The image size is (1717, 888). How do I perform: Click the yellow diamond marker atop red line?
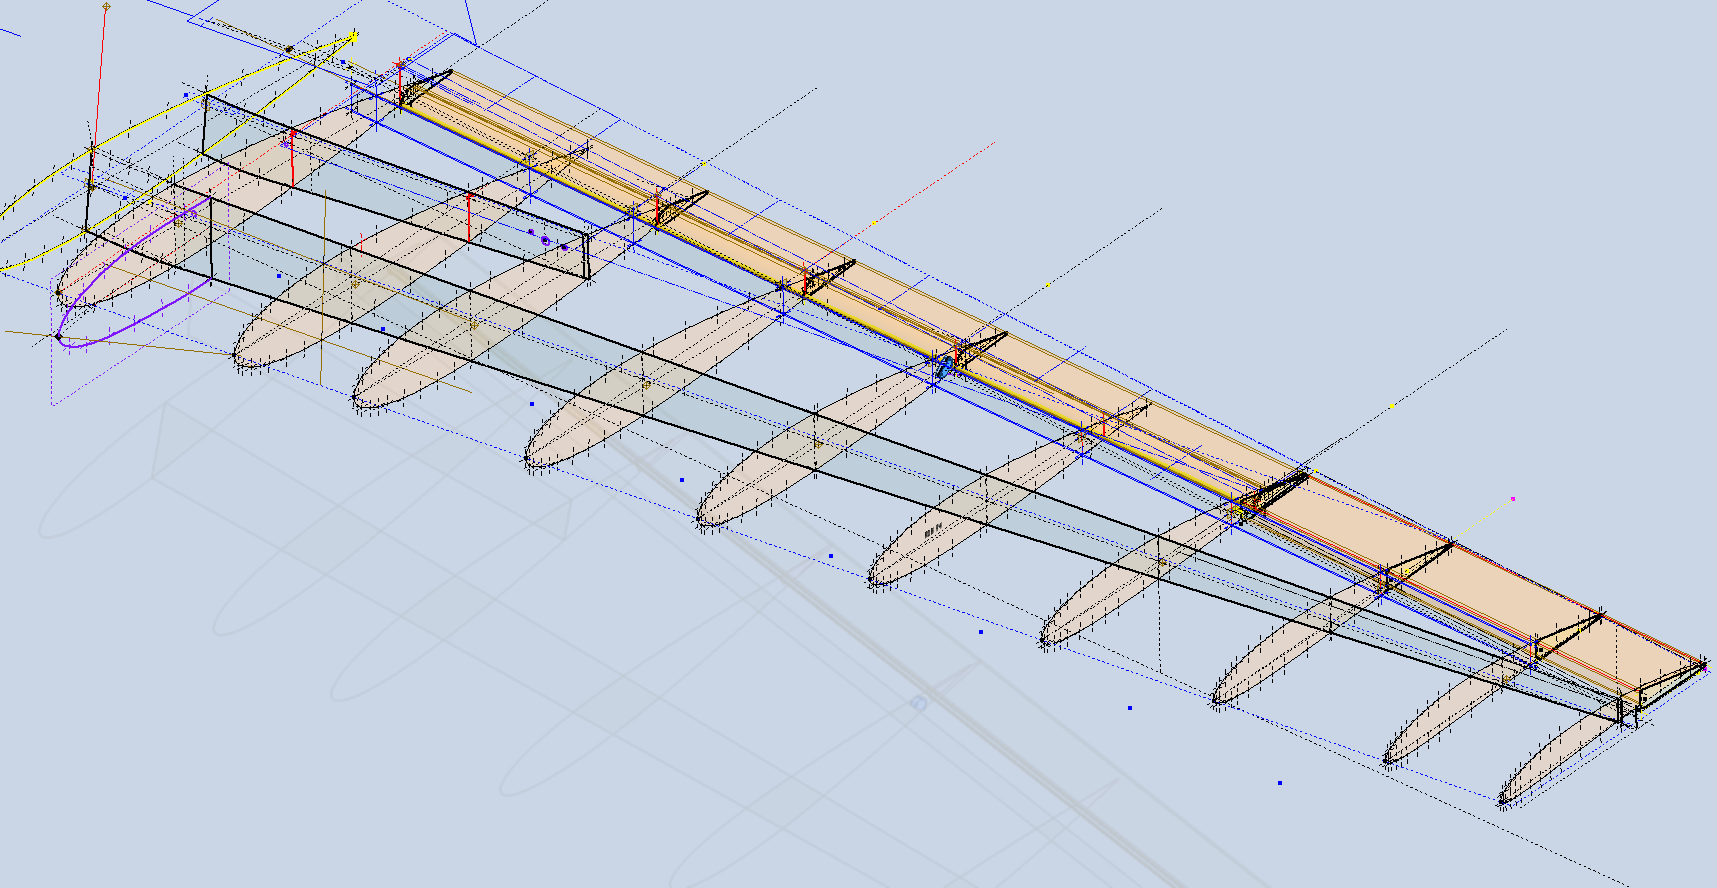pos(106,7)
